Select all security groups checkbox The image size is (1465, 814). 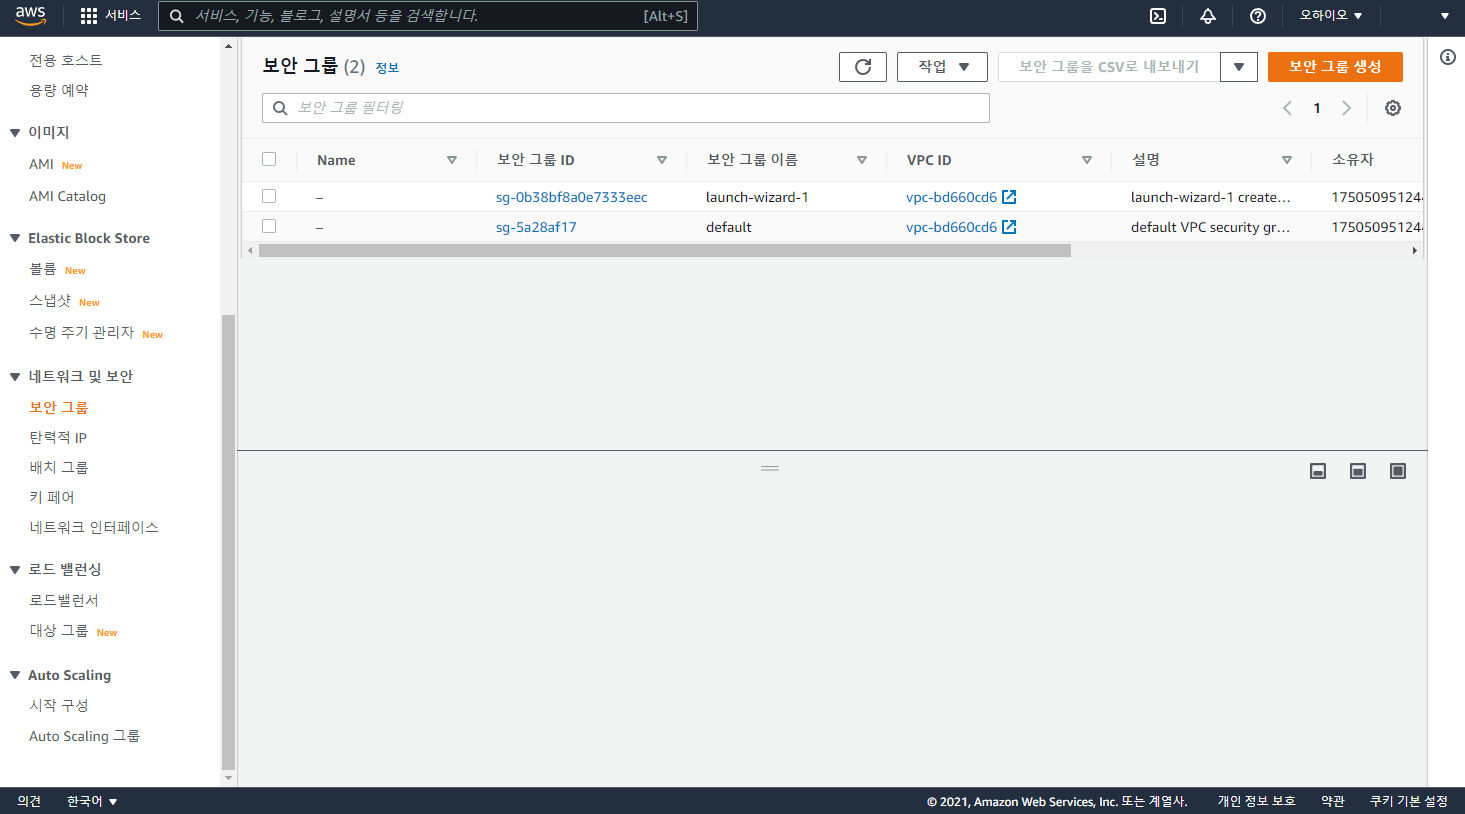pos(269,159)
